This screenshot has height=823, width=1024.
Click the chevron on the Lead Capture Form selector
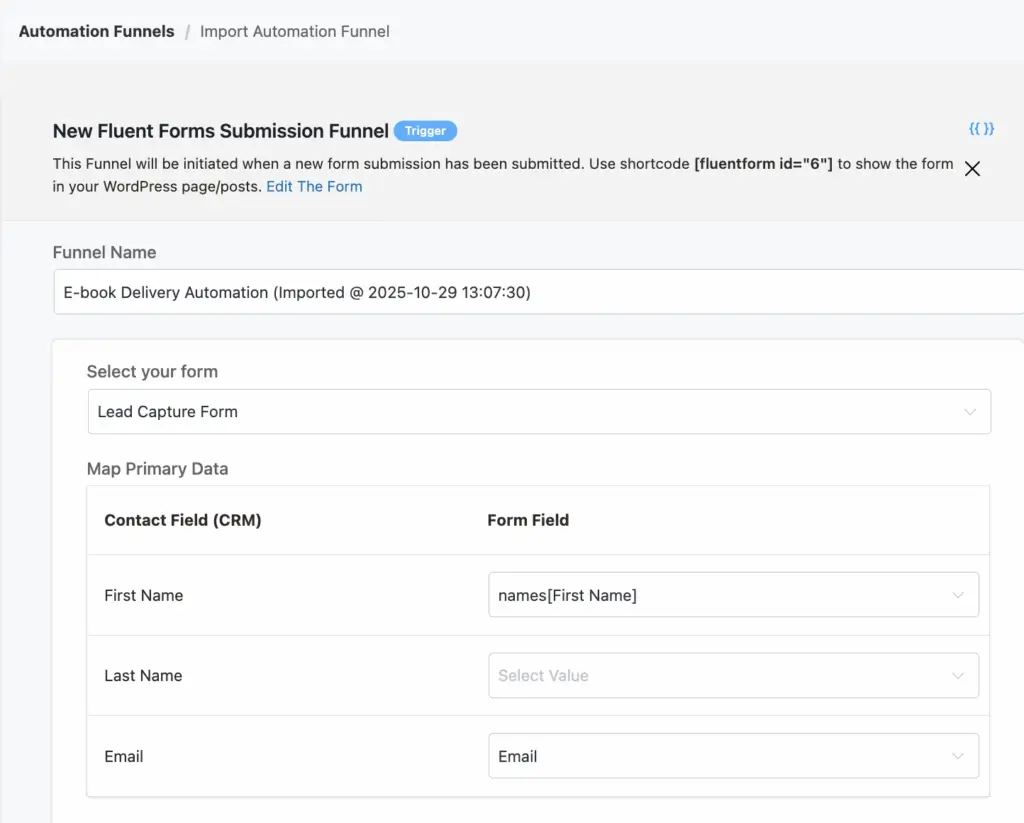[x=968, y=411]
